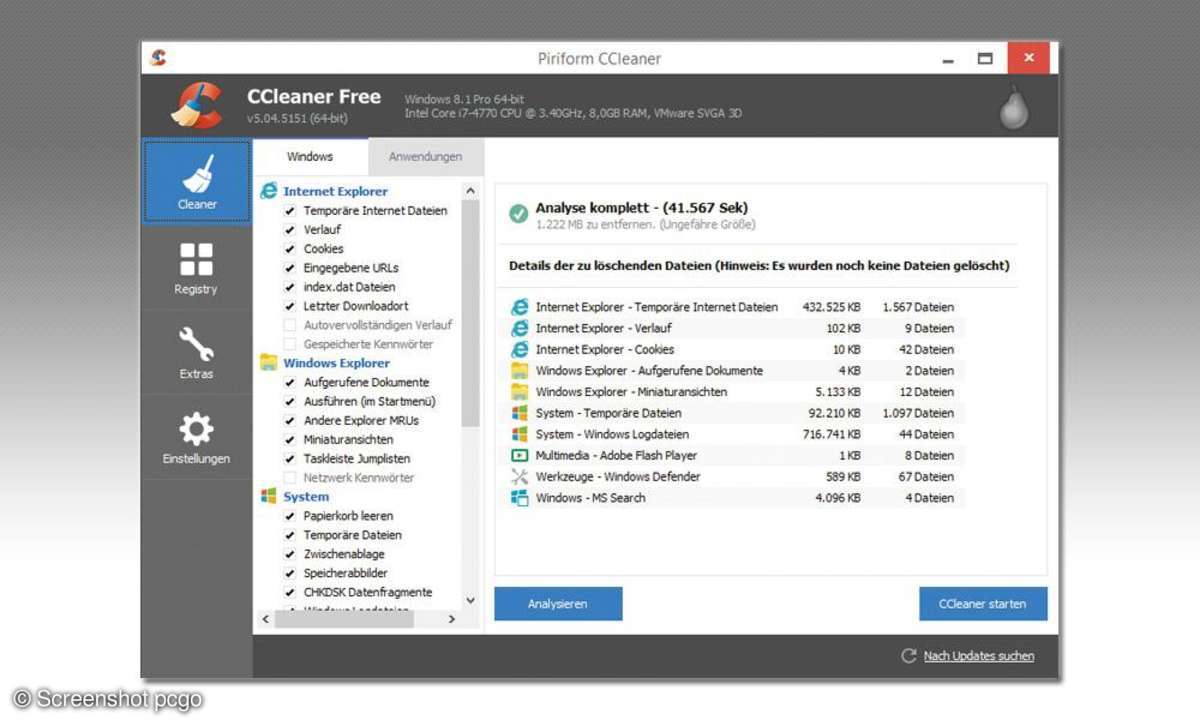
Task: Click the '1.567 Dateien' count value
Action: (918, 307)
